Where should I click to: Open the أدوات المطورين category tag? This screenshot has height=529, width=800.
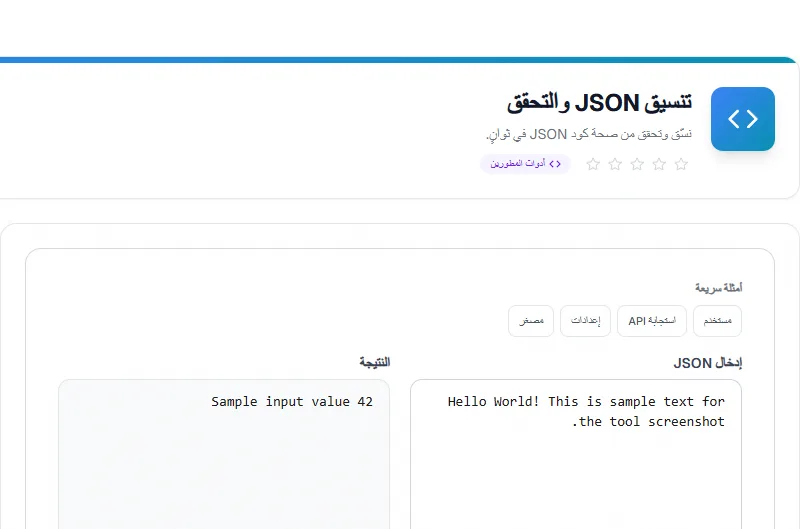pyautogui.click(x=526, y=164)
